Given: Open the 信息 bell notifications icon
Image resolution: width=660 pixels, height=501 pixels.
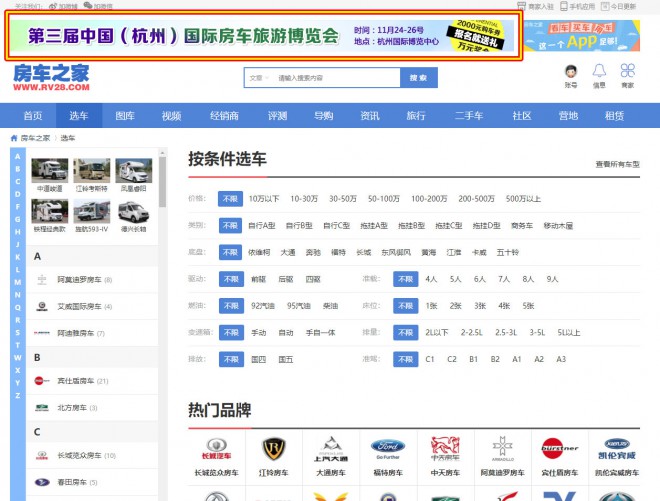Looking at the screenshot, I should (599, 71).
